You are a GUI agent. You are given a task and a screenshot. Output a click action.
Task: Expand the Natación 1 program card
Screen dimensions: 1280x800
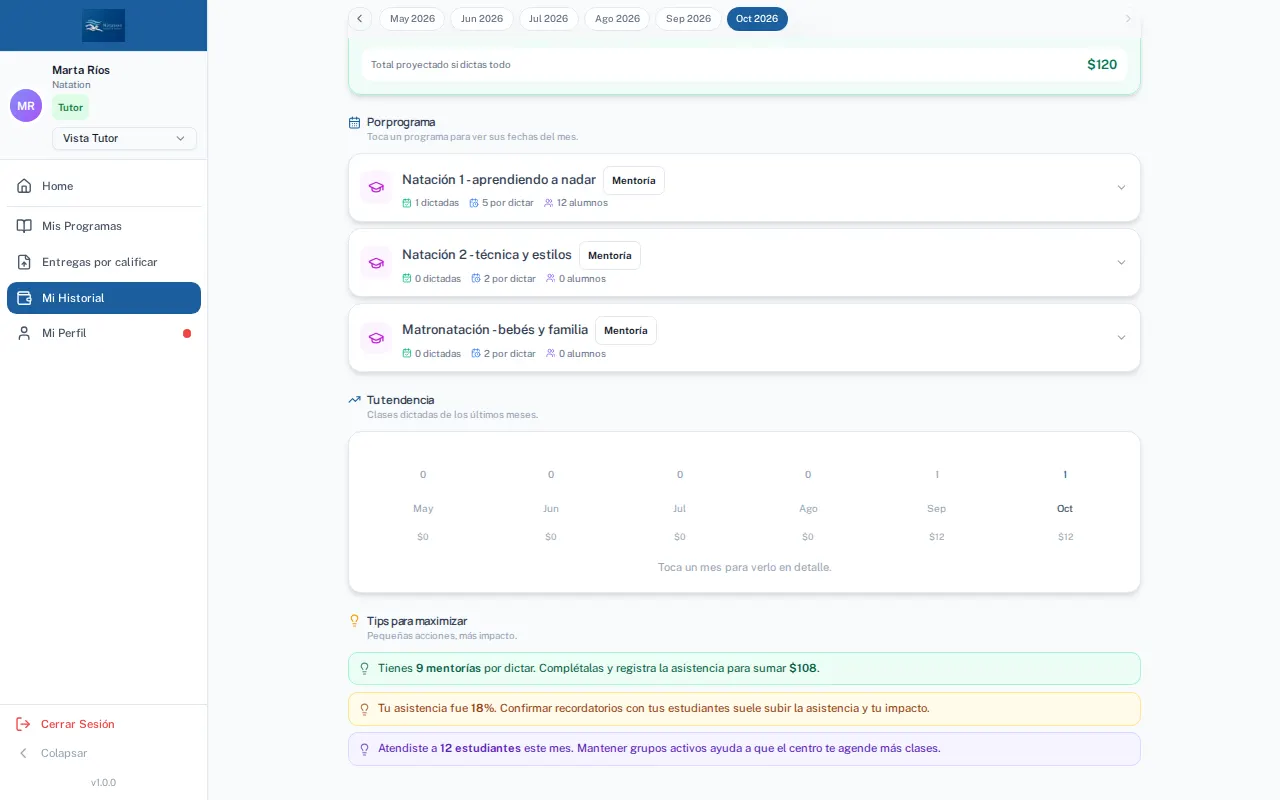744,188
